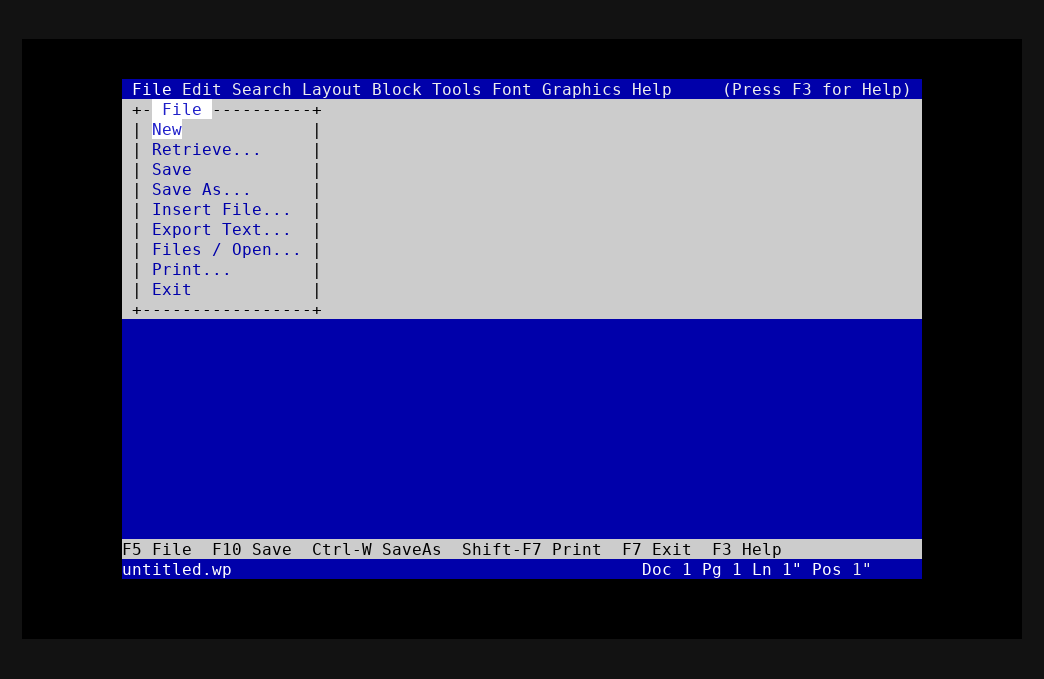Click F10 Save shortcut in bottom bar
This screenshot has height=679, width=1044.
[252, 549]
